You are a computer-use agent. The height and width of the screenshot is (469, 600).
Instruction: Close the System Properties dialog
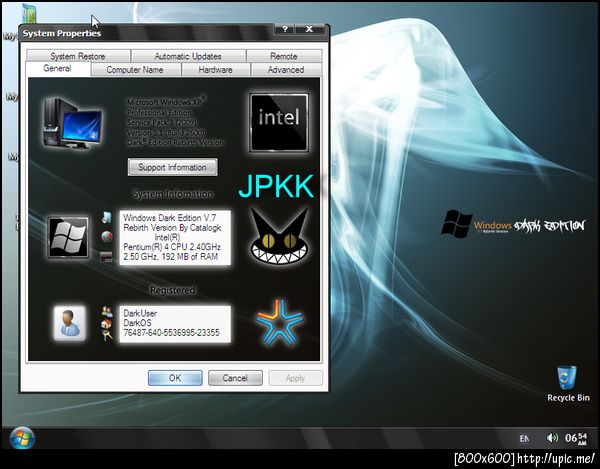coord(310,29)
